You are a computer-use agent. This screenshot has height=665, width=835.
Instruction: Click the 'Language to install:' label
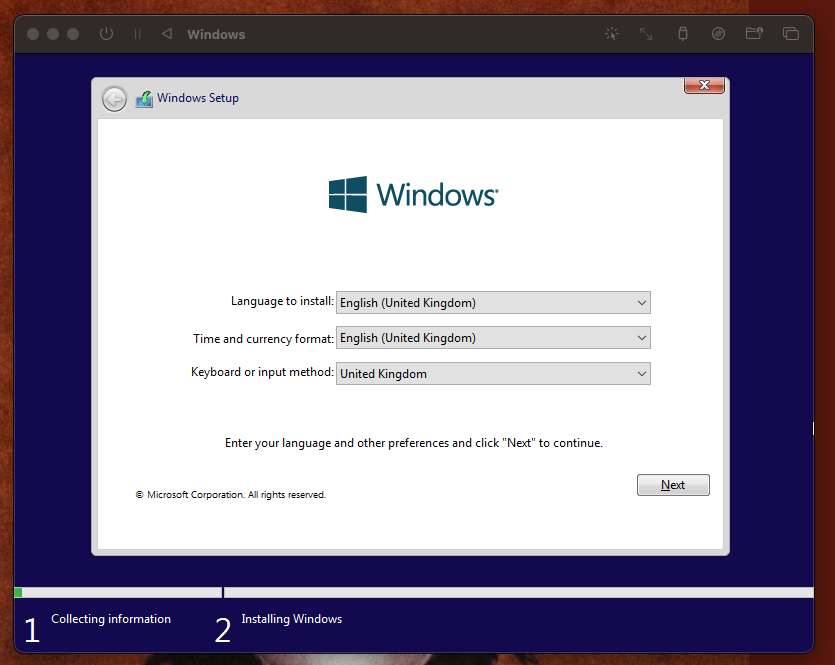[282, 301]
